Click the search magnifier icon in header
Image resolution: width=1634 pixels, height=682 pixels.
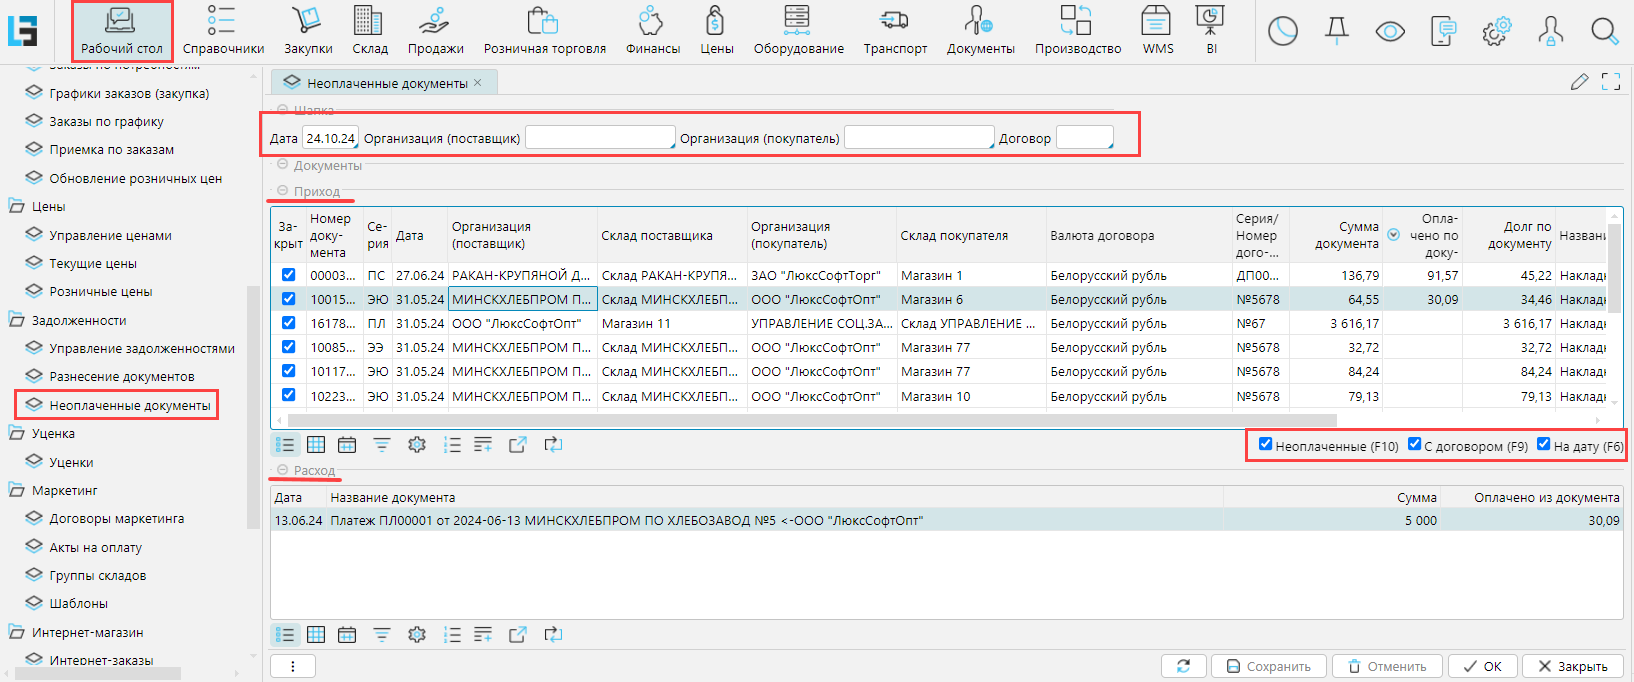1604,31
